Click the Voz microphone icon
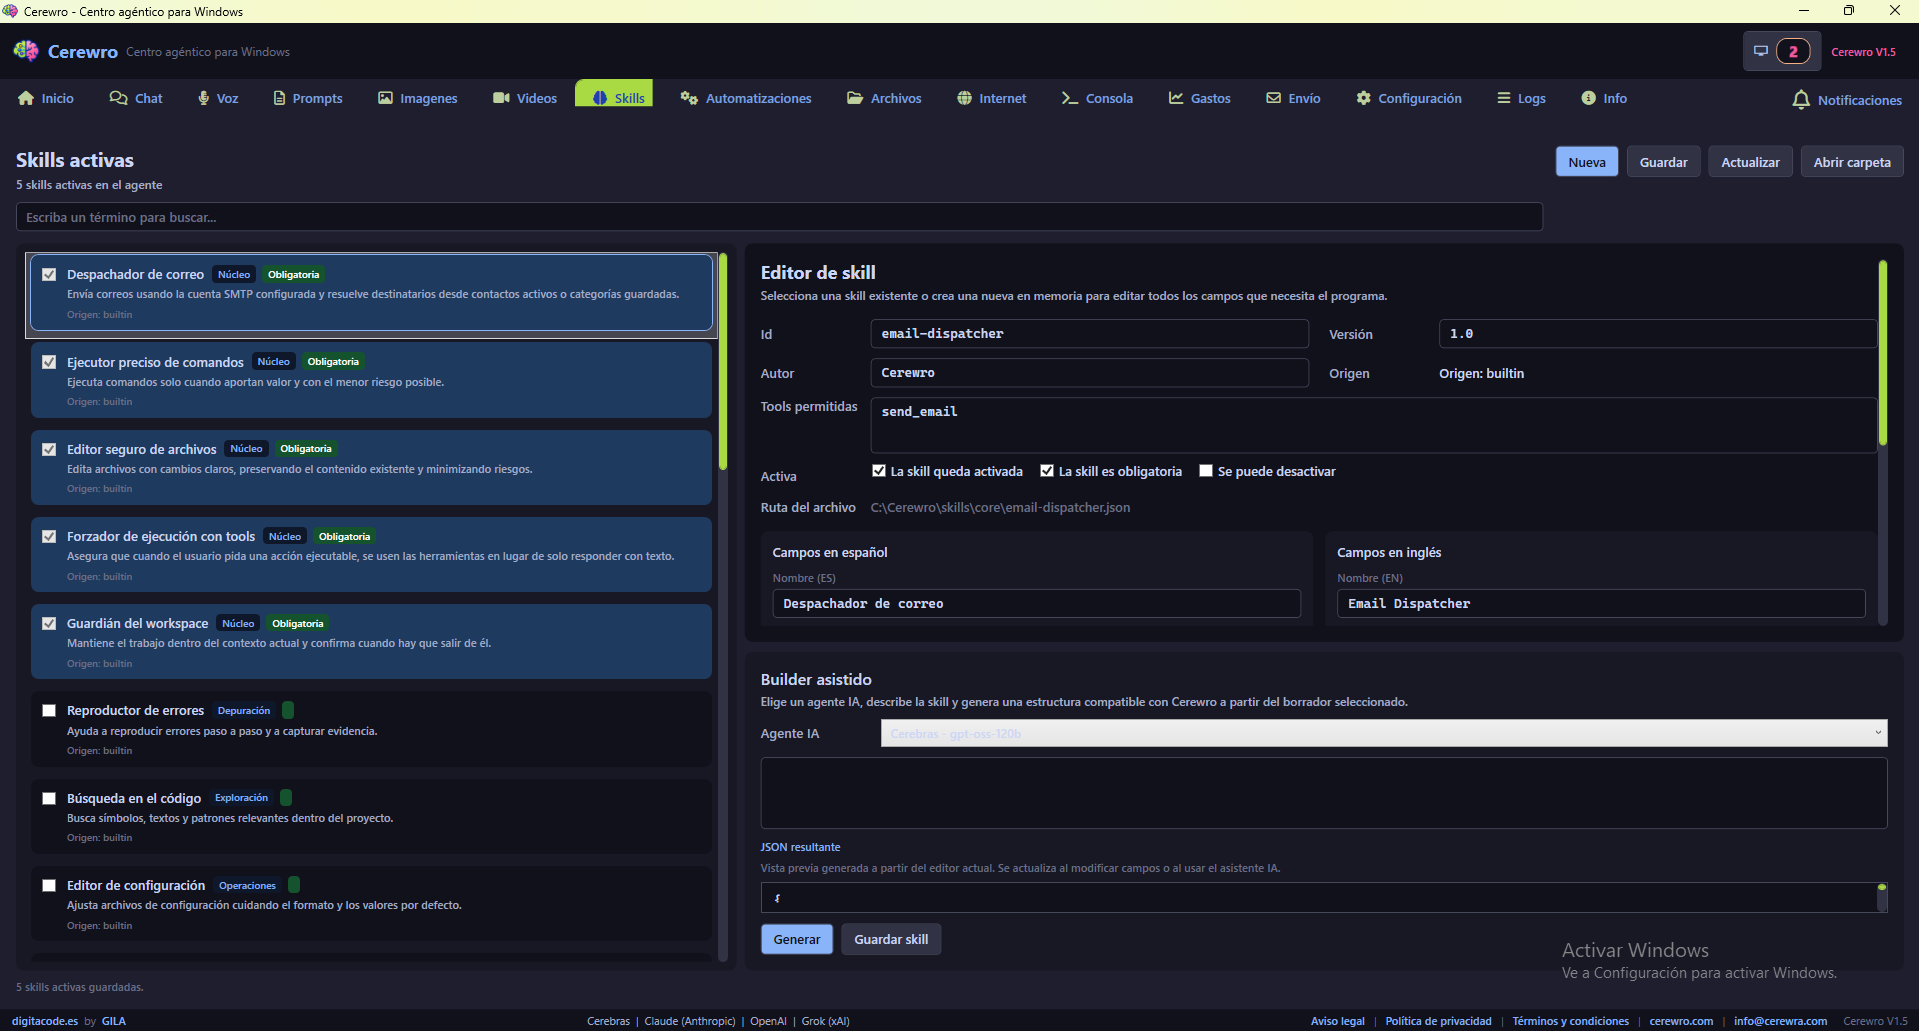Viewport: 1919px width, 1031px height. [204, 98]
